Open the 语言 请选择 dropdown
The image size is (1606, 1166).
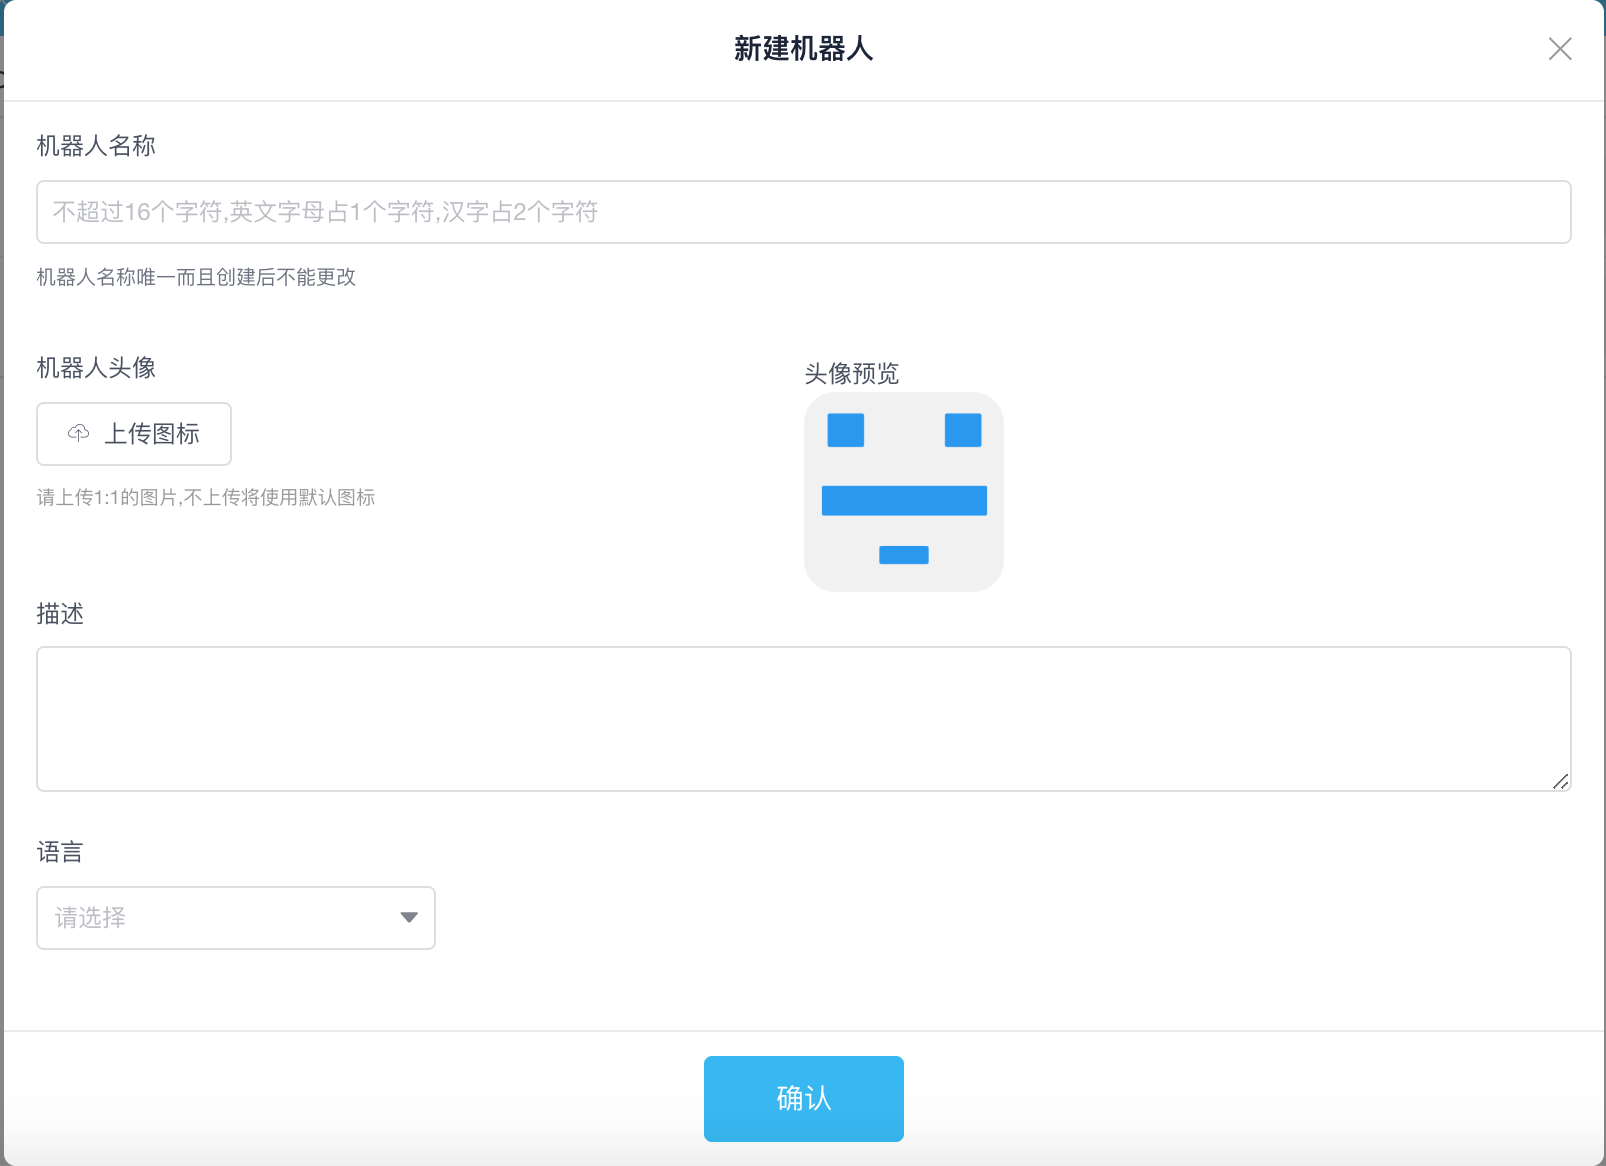tap(236, 918)
